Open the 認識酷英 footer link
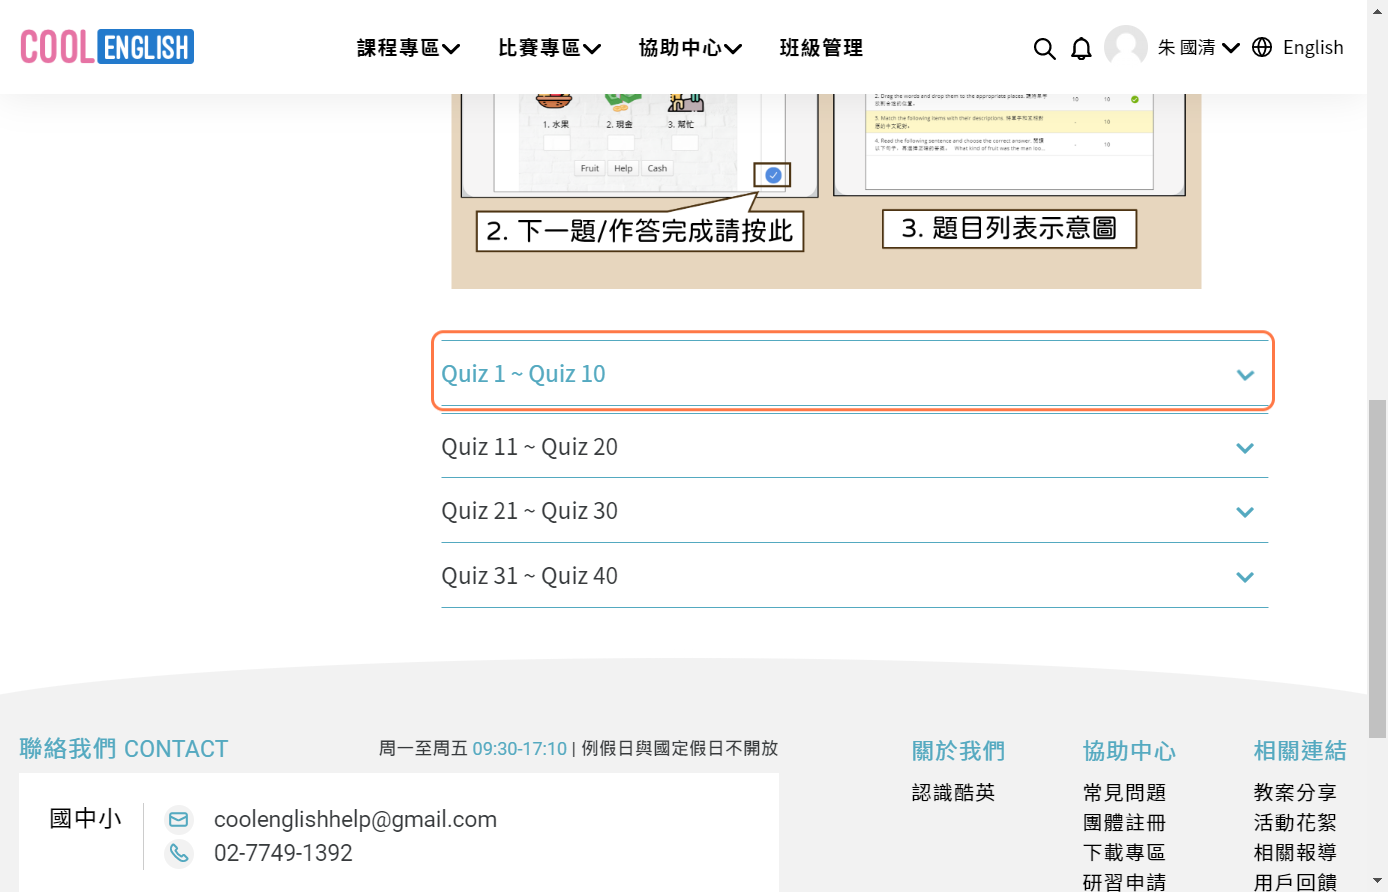The height and width of the screenshot is (892, 1388). point(953,793)
